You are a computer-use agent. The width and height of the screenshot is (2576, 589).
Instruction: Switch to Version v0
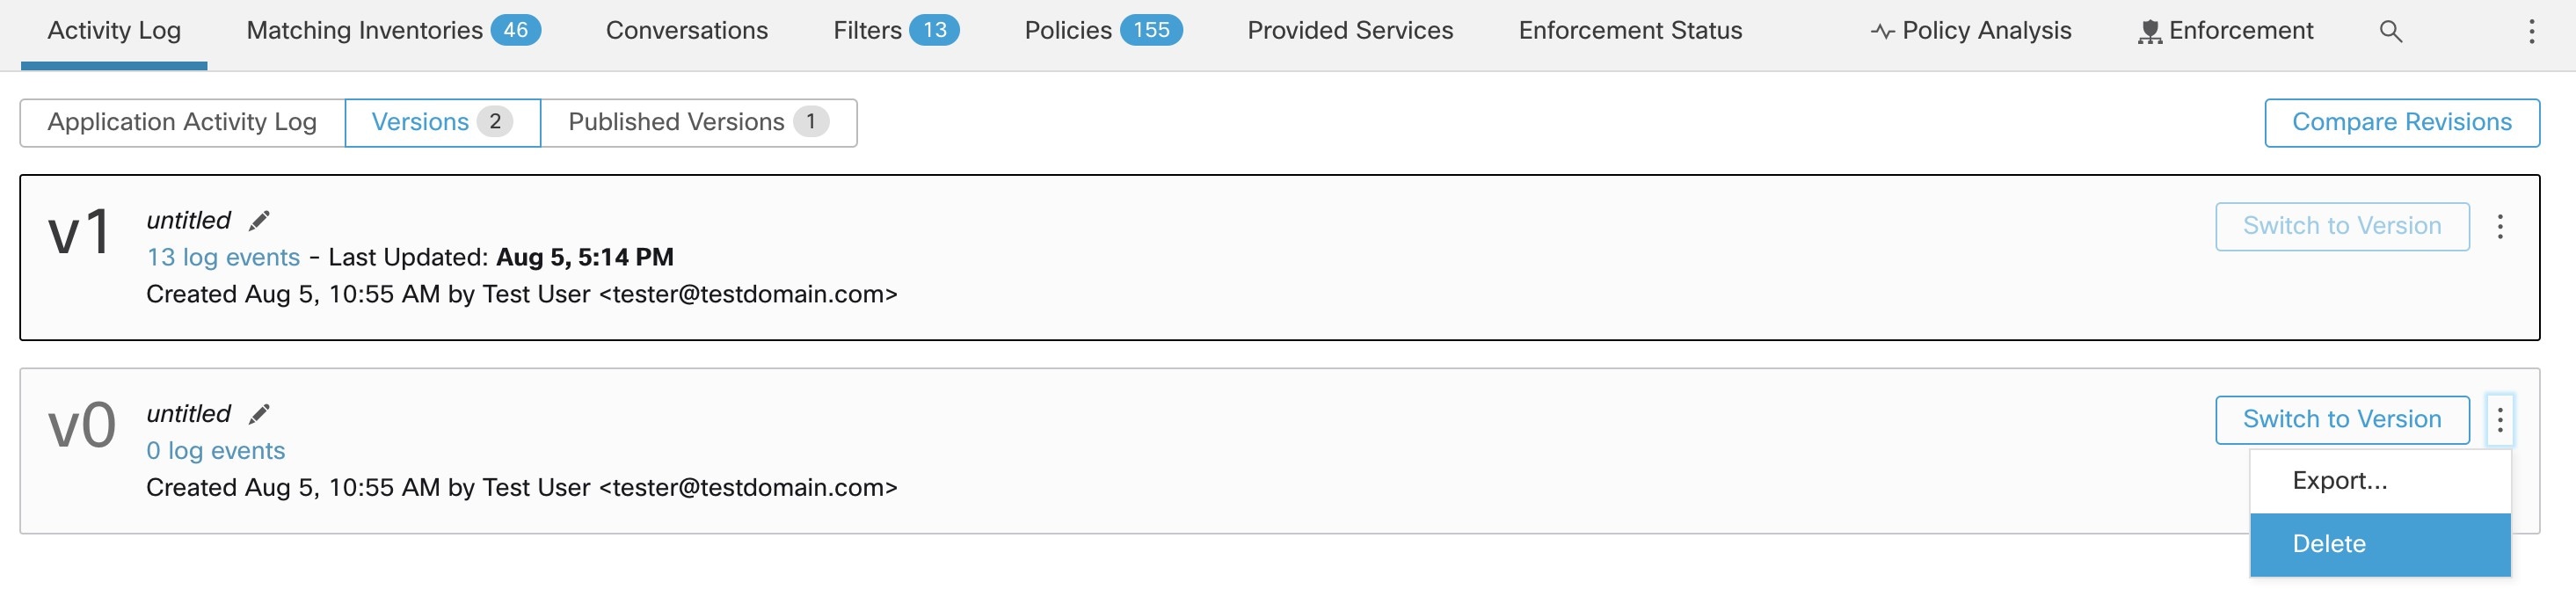coord(2341,420)
